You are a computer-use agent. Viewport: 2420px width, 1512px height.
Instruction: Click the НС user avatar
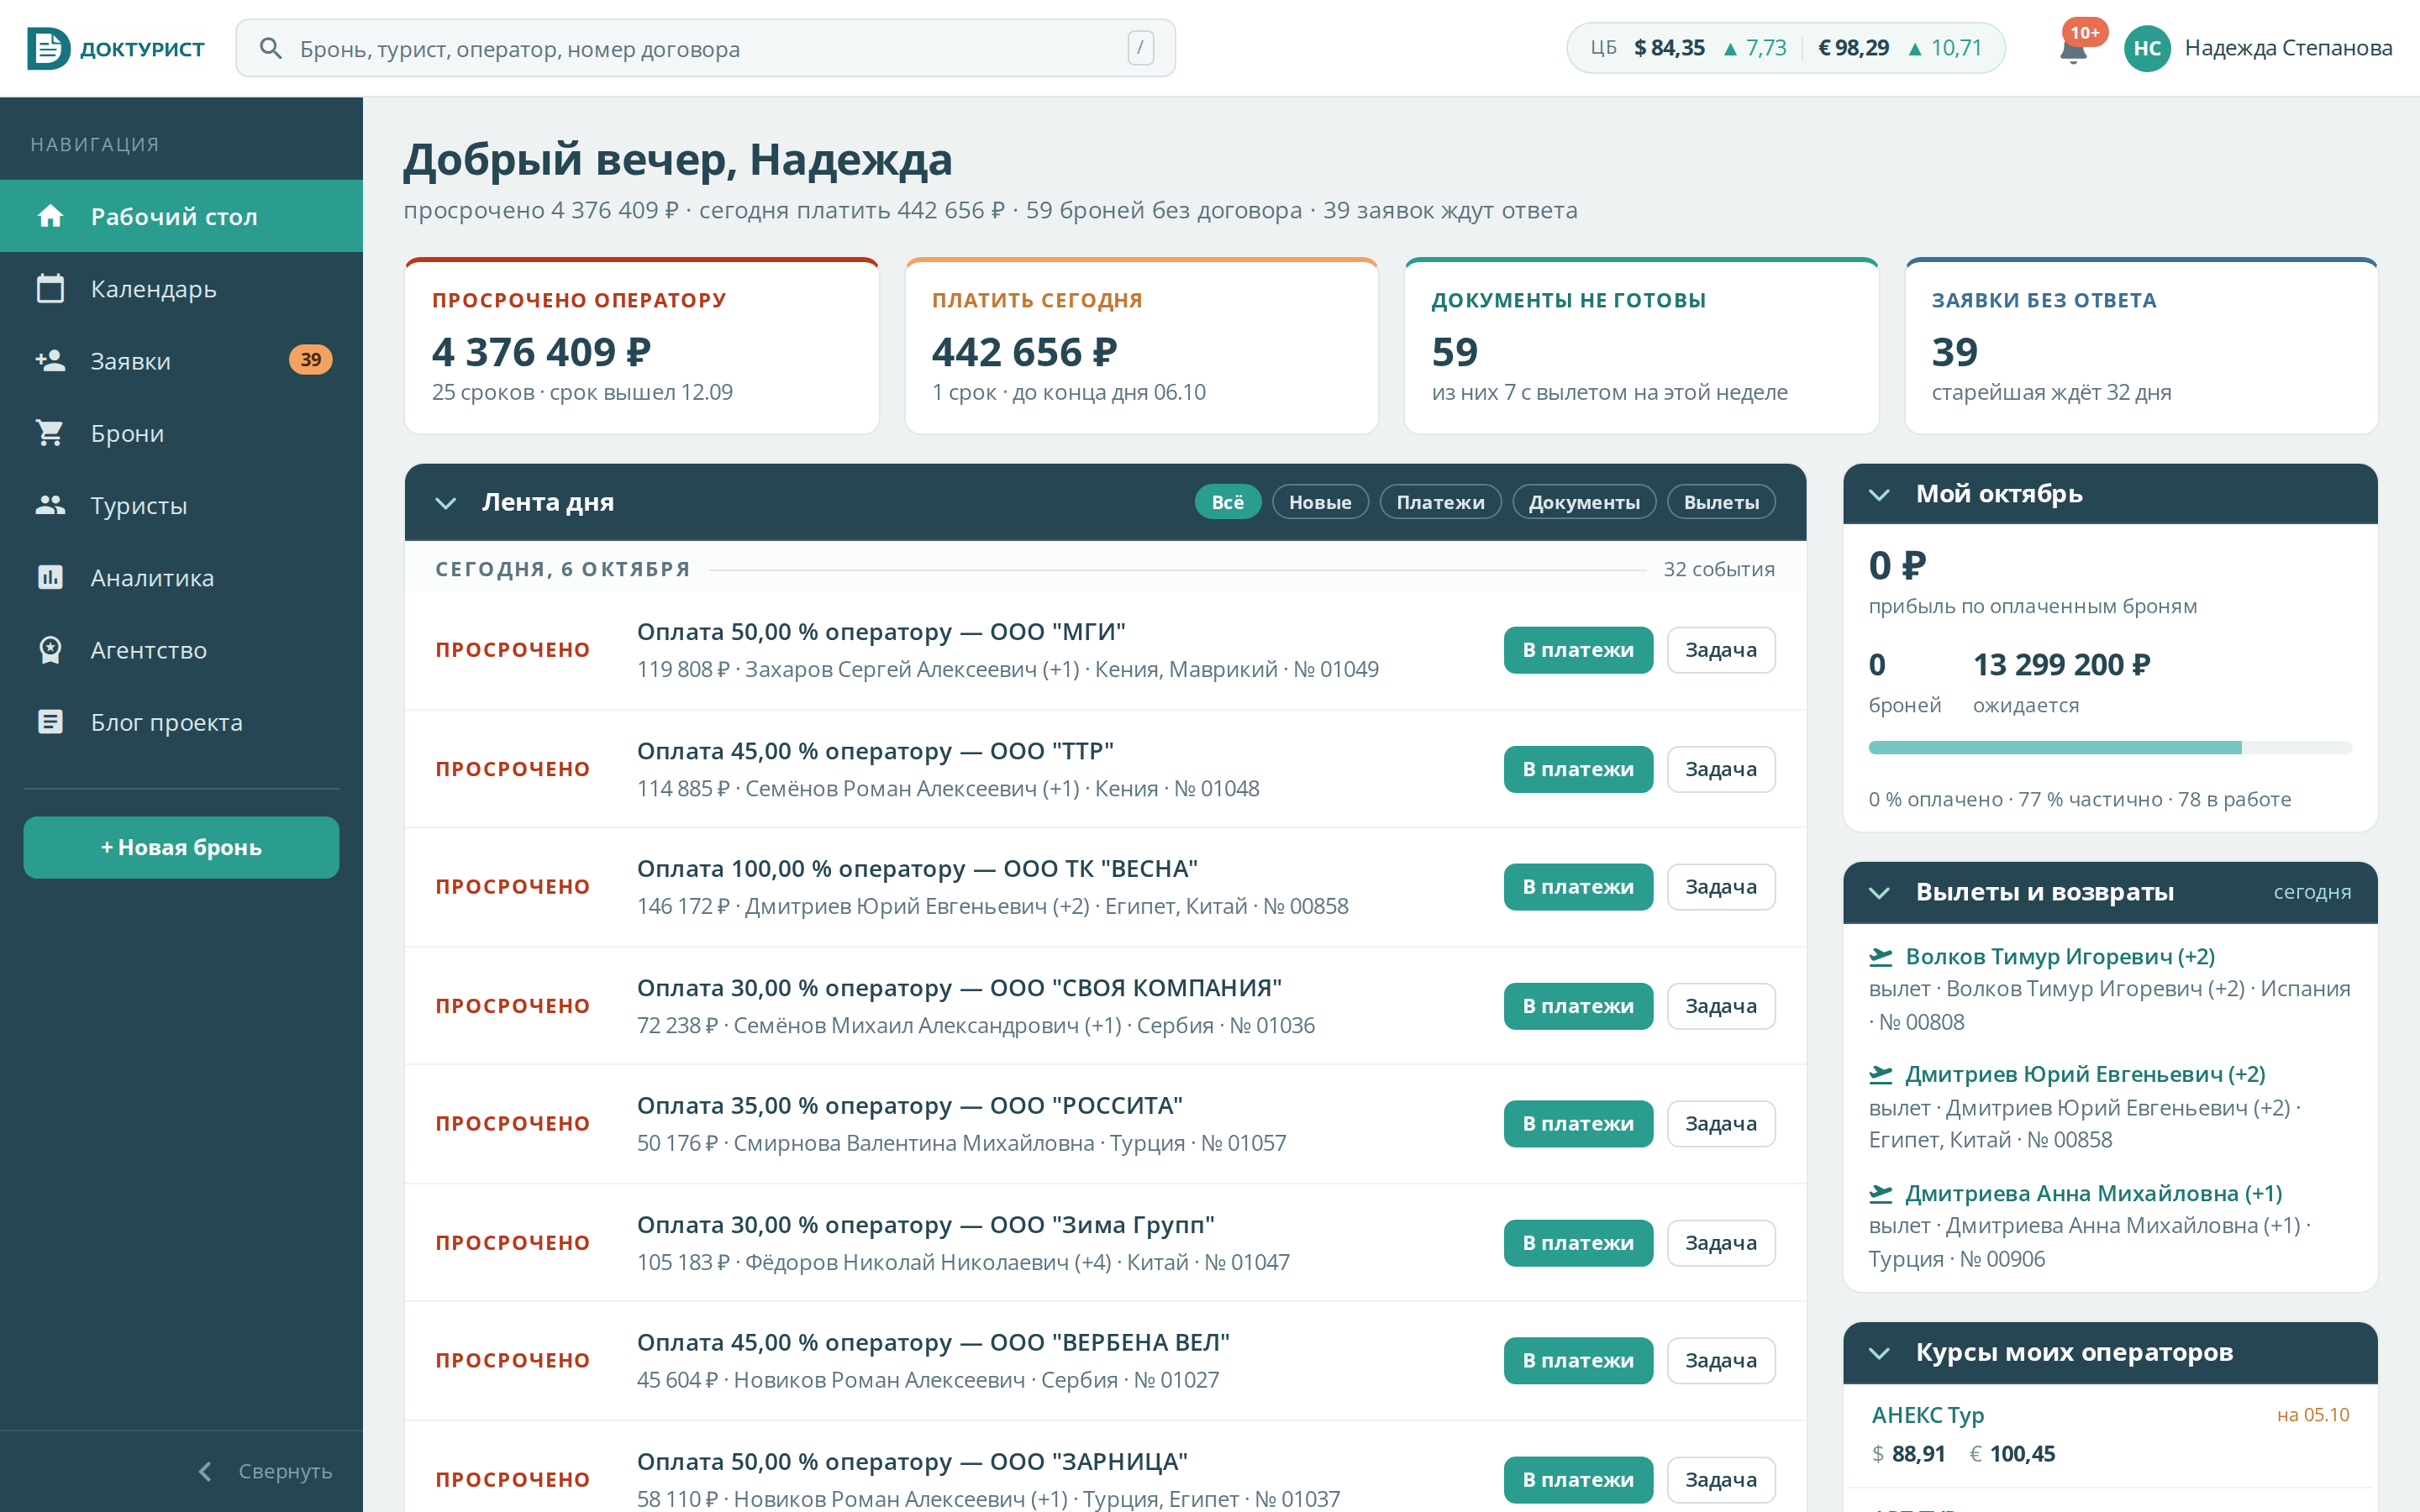[2147, 48]
